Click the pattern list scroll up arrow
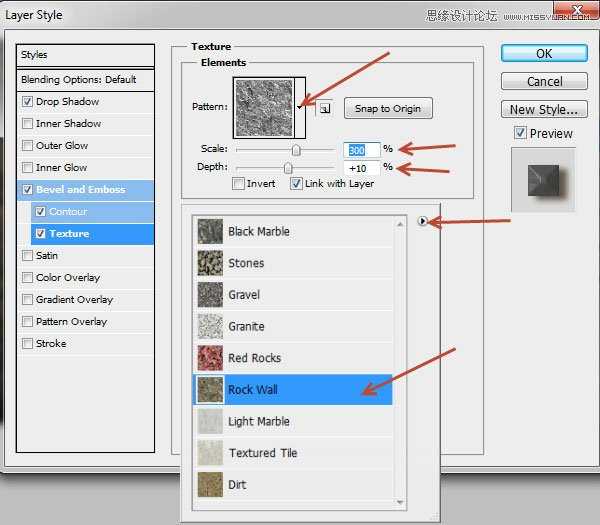 point(400,224)
